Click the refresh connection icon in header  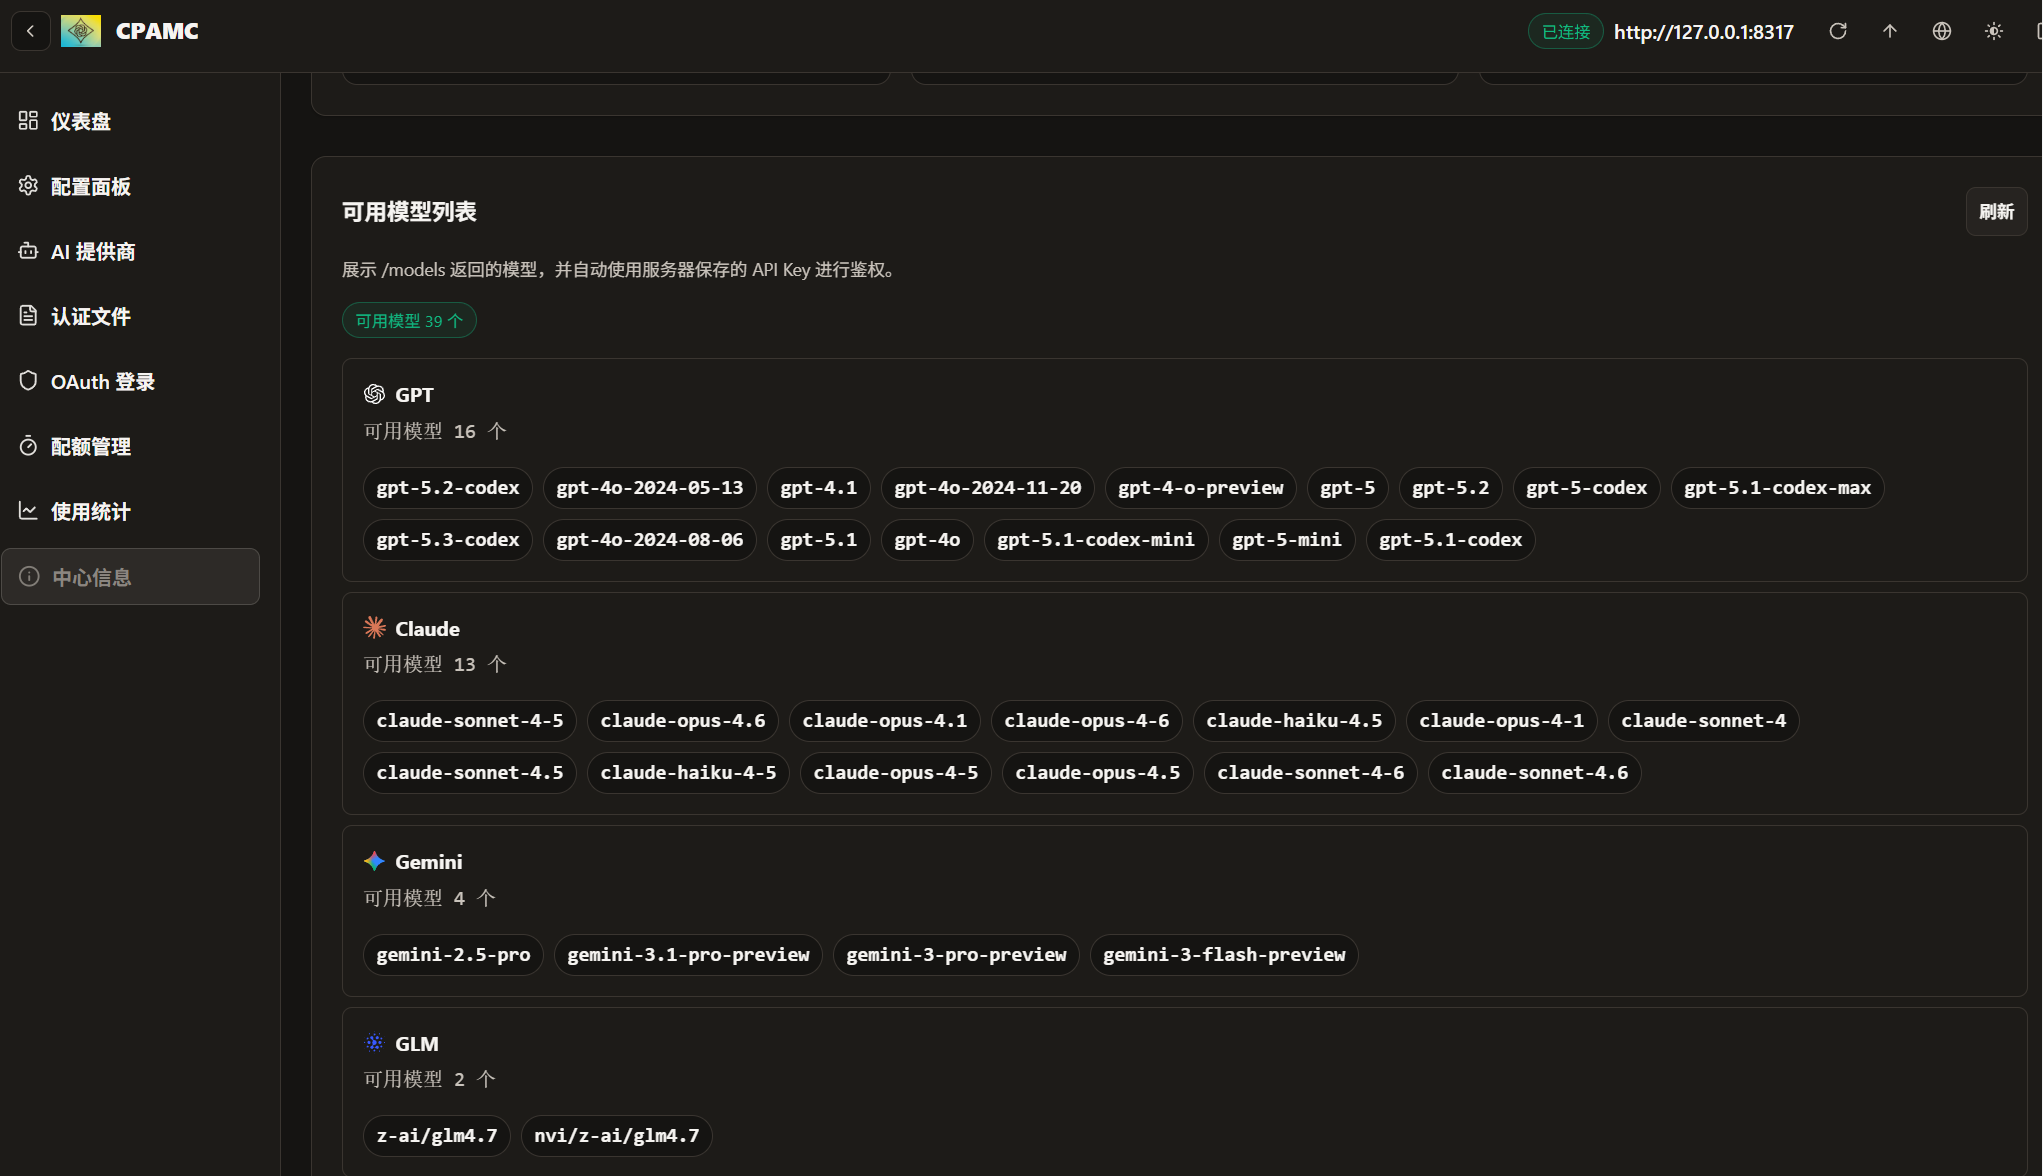(x=1838, y=31)
